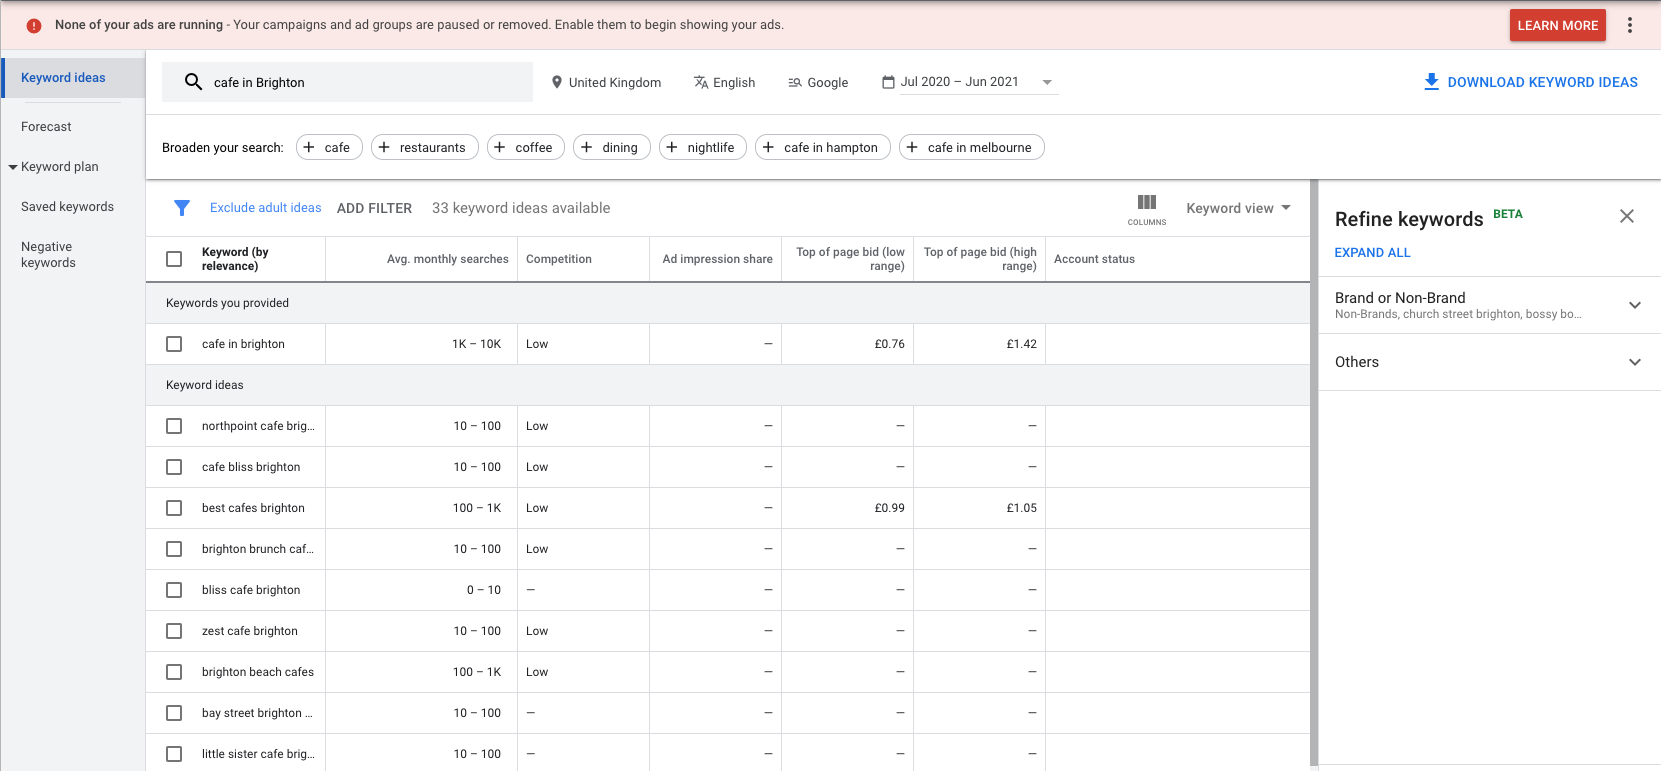Open the three-dot more options menu
Viewport: 1661px width, 771px height.
coord(1630,25)
